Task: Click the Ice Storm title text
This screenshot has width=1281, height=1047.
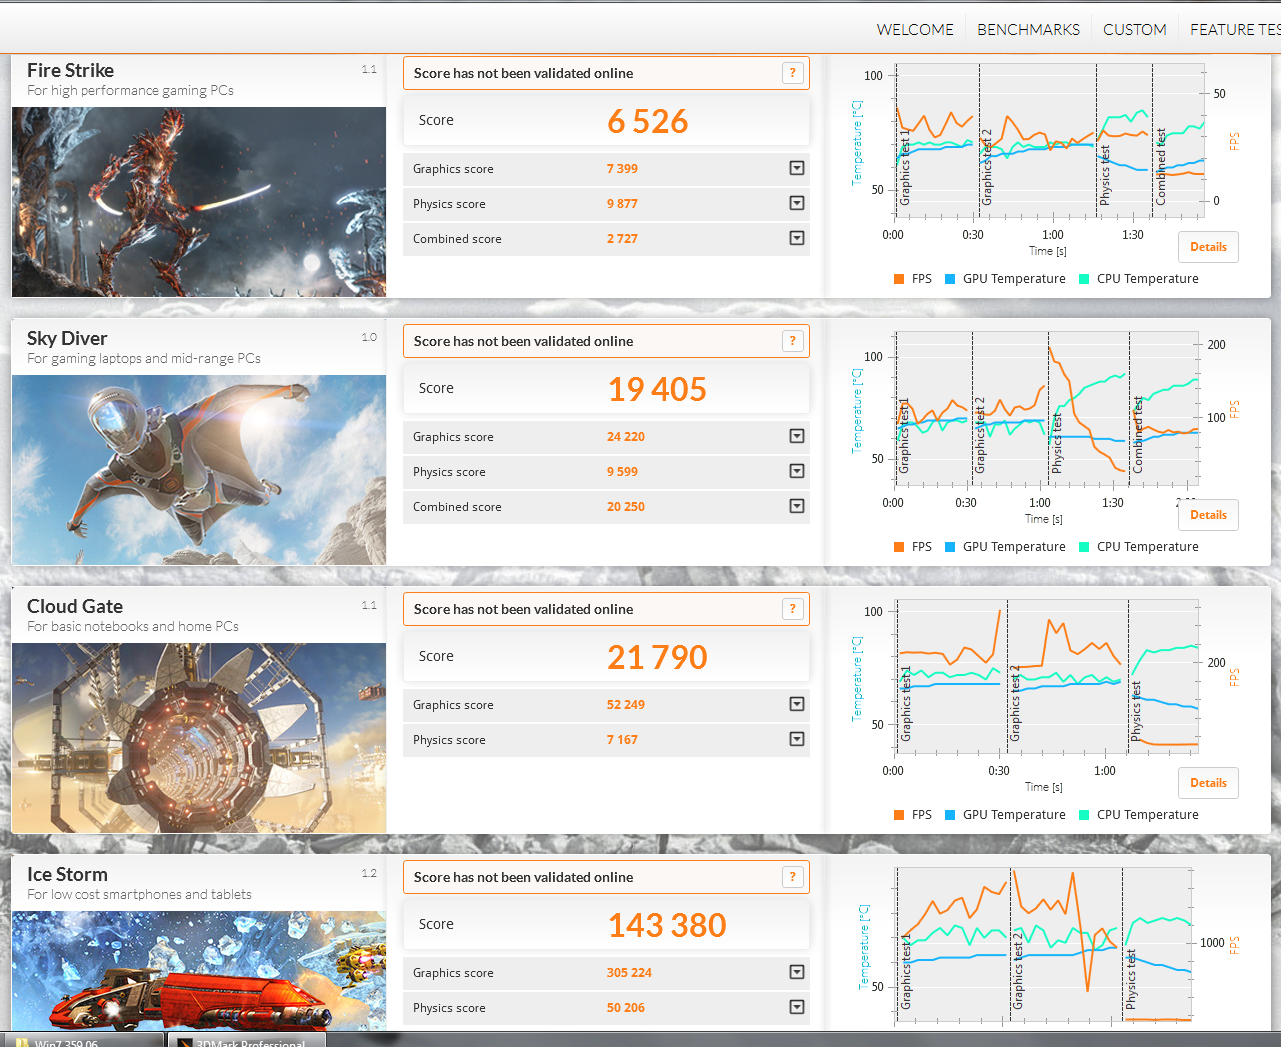Action: (x=67, y=874)
